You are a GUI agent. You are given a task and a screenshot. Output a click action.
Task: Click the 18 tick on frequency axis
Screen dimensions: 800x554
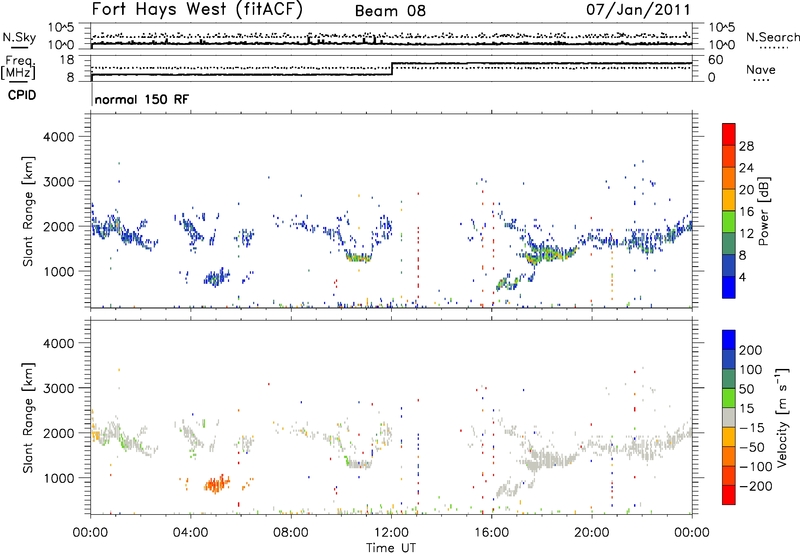point(66,60)
